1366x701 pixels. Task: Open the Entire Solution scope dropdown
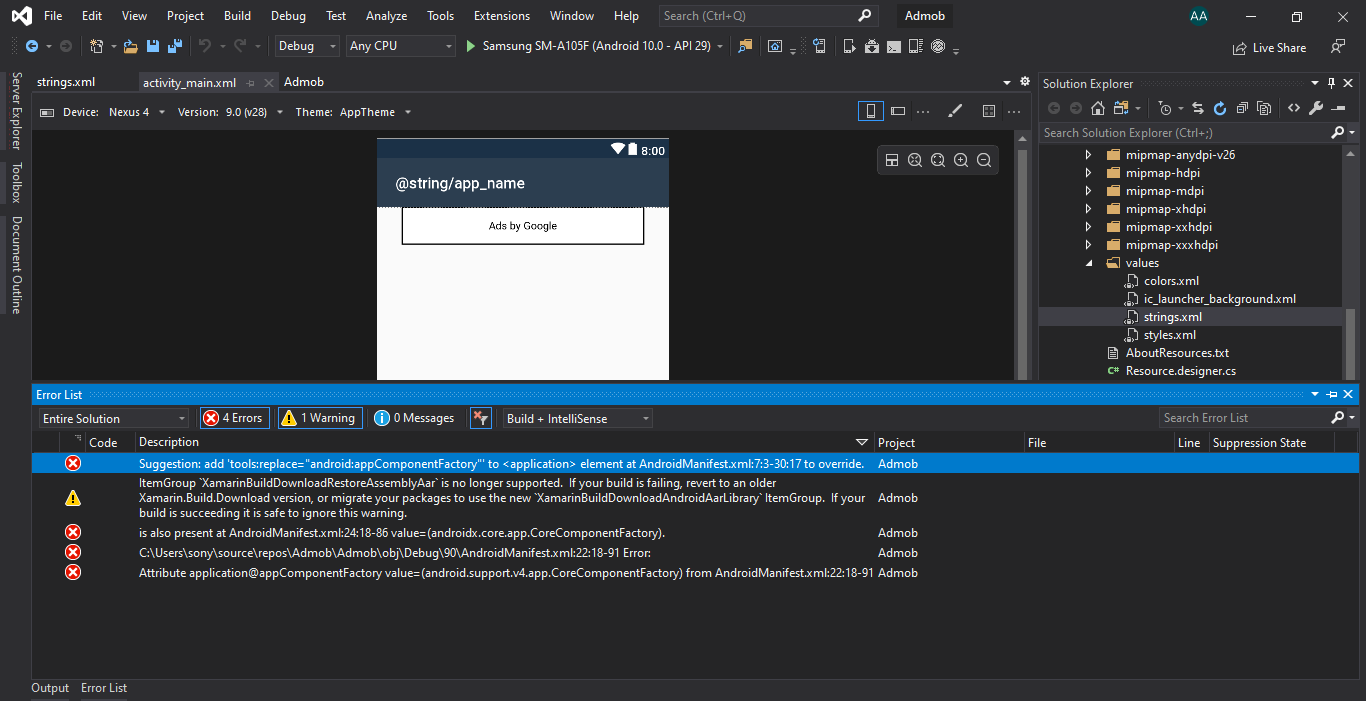coord(114,418)
